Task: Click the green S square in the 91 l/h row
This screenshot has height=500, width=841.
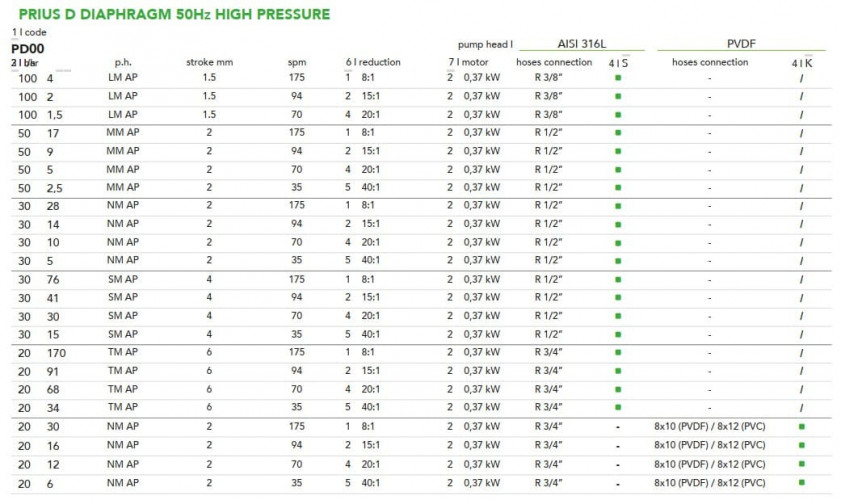Action: 618,371
